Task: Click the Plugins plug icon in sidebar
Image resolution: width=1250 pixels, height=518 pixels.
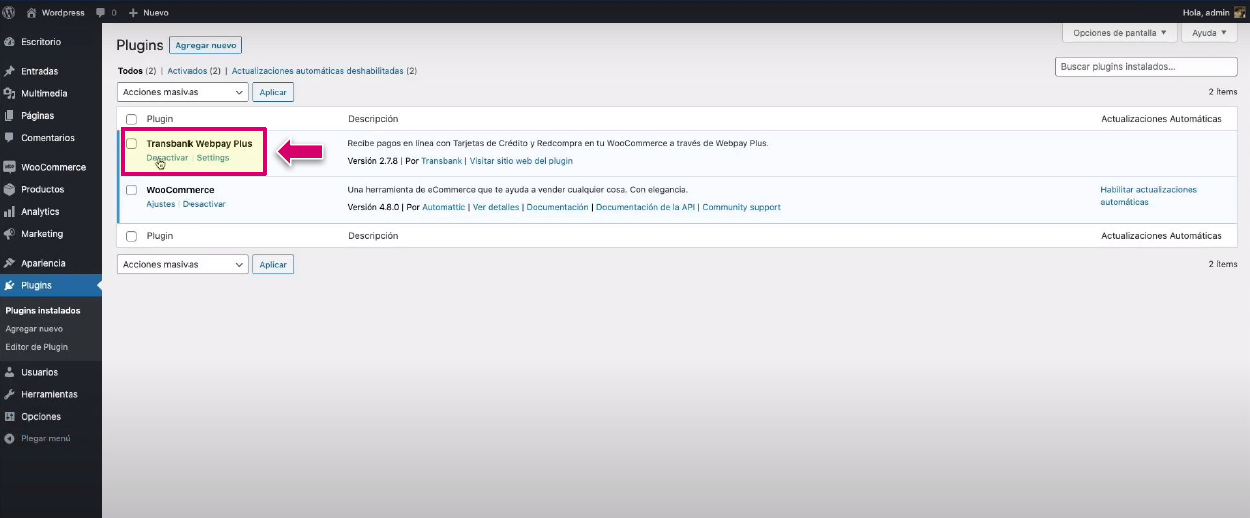Action: tap(9, 285)
